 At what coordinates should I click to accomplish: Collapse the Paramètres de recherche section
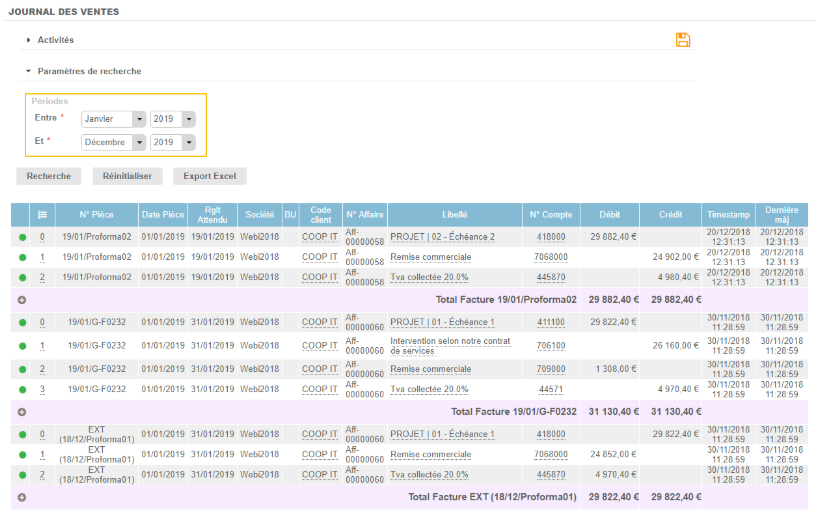tap(88, 72)
